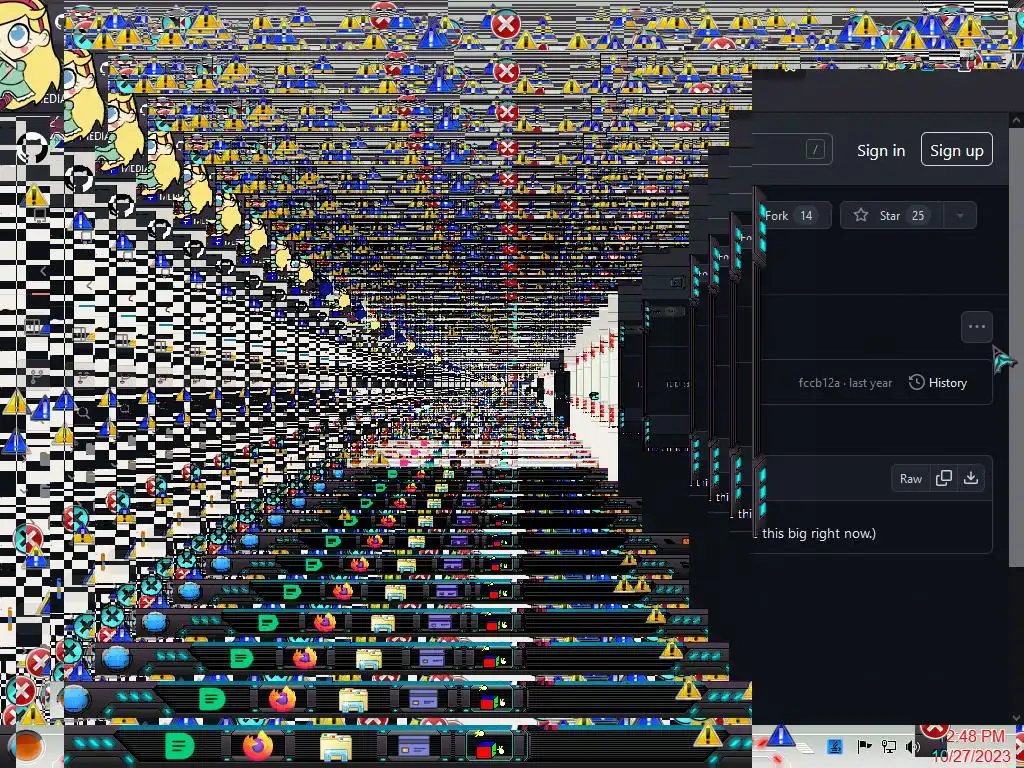Image resolution: width=1024 pixels, height=768 pixels.
Task: Open the Start orb on the main taskbar
Action: tap(25, 746)
